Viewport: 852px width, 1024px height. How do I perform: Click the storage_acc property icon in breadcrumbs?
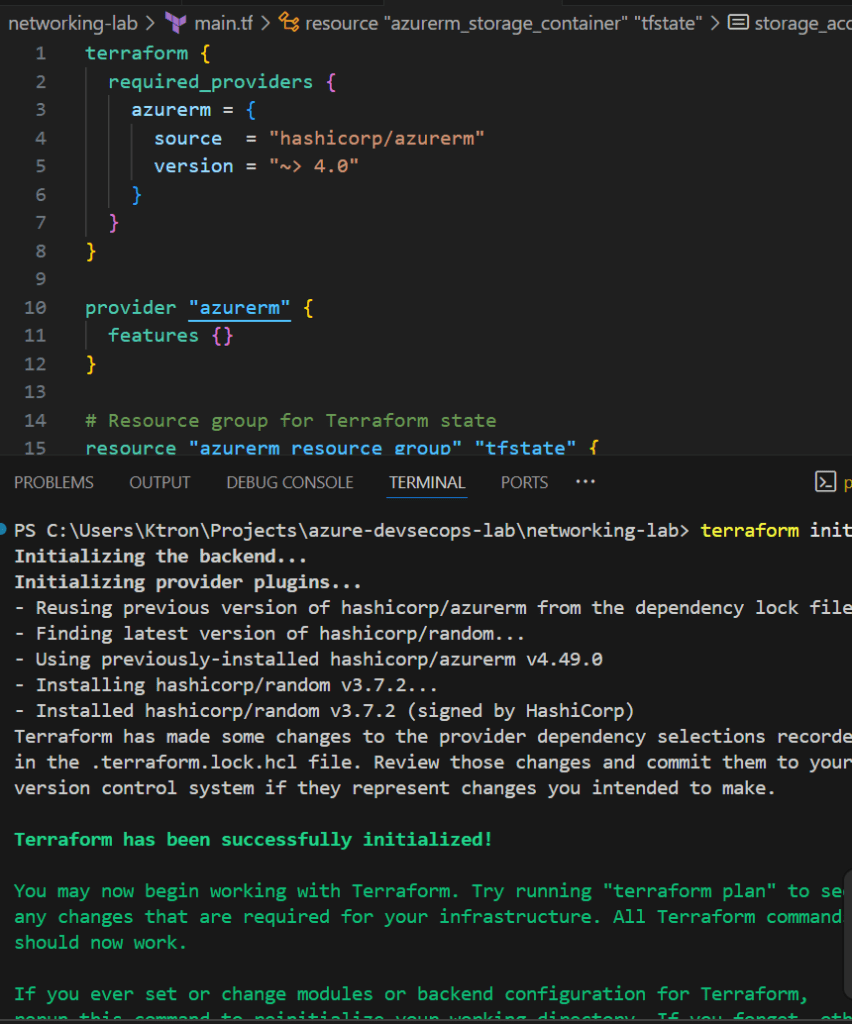(738, 22)
